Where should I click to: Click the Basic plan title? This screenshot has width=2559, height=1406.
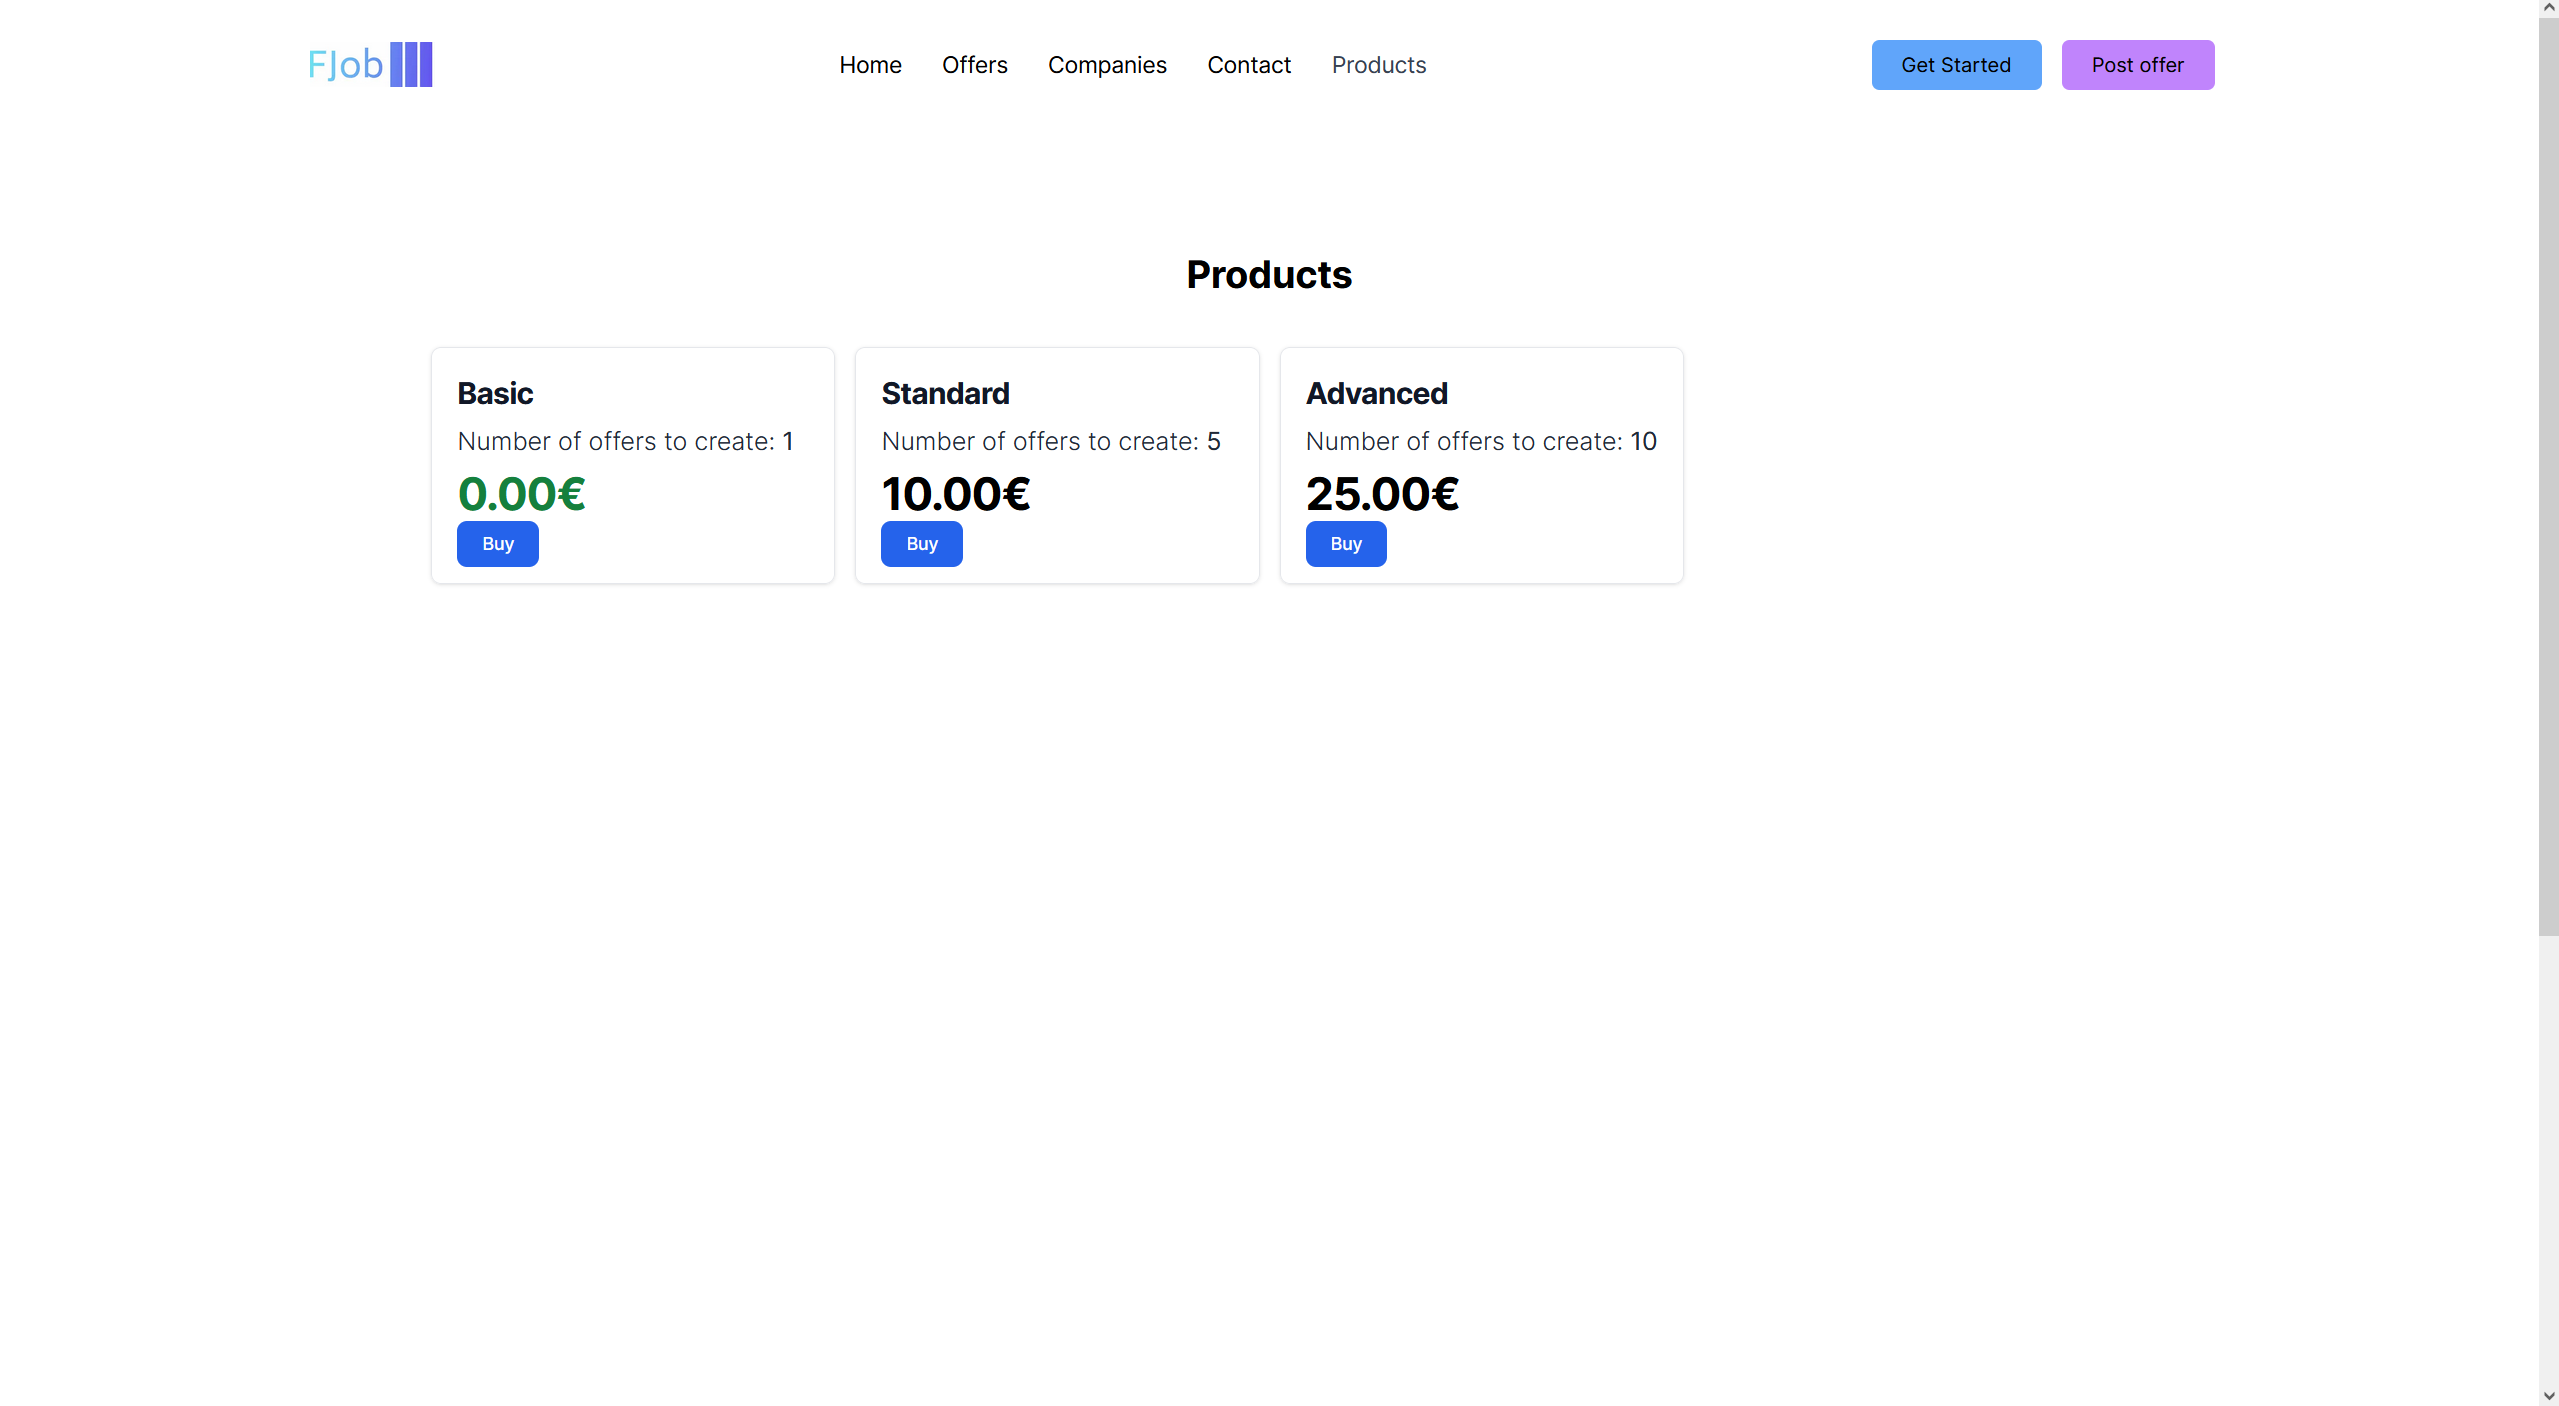tap(495, 394)
